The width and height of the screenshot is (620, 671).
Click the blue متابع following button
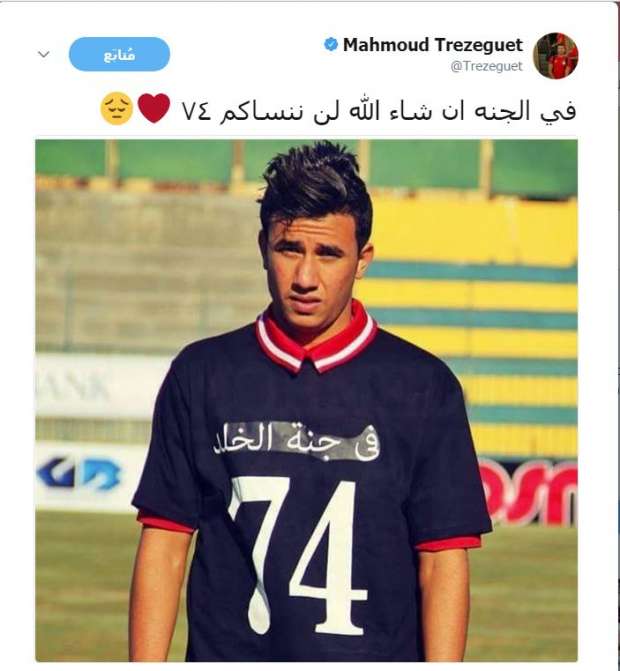click(x=119, y=54)
